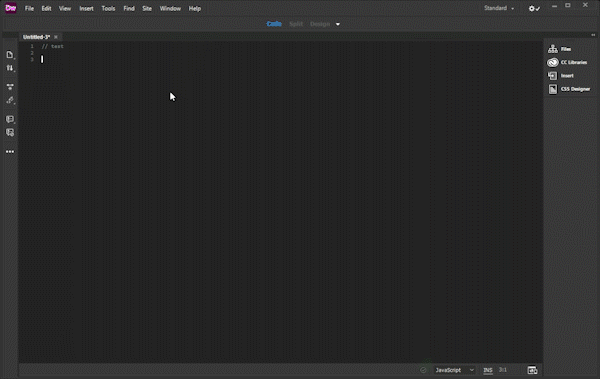Open the Window menu
This screenshot has height=379, width=600.
point(170,8)
